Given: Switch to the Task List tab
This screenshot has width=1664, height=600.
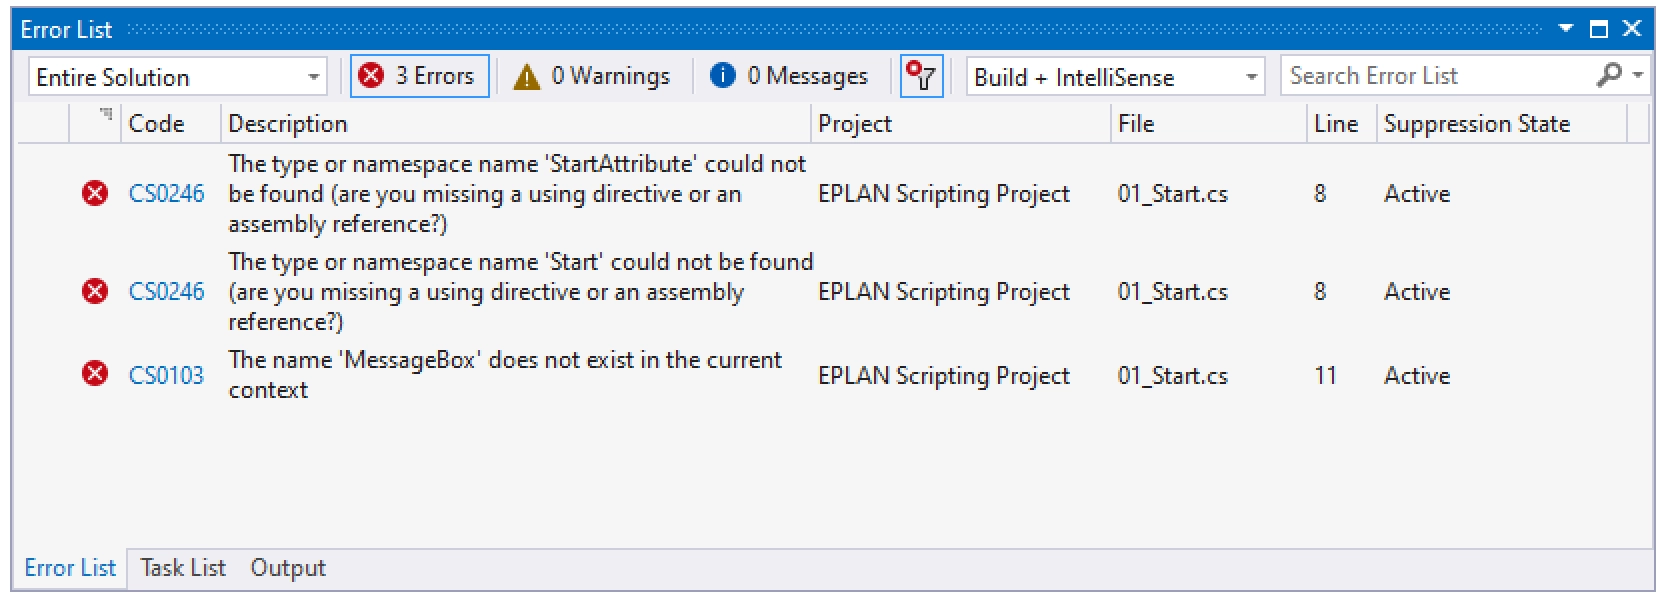Looking at the screenshot, I should (x=183, y=568).
